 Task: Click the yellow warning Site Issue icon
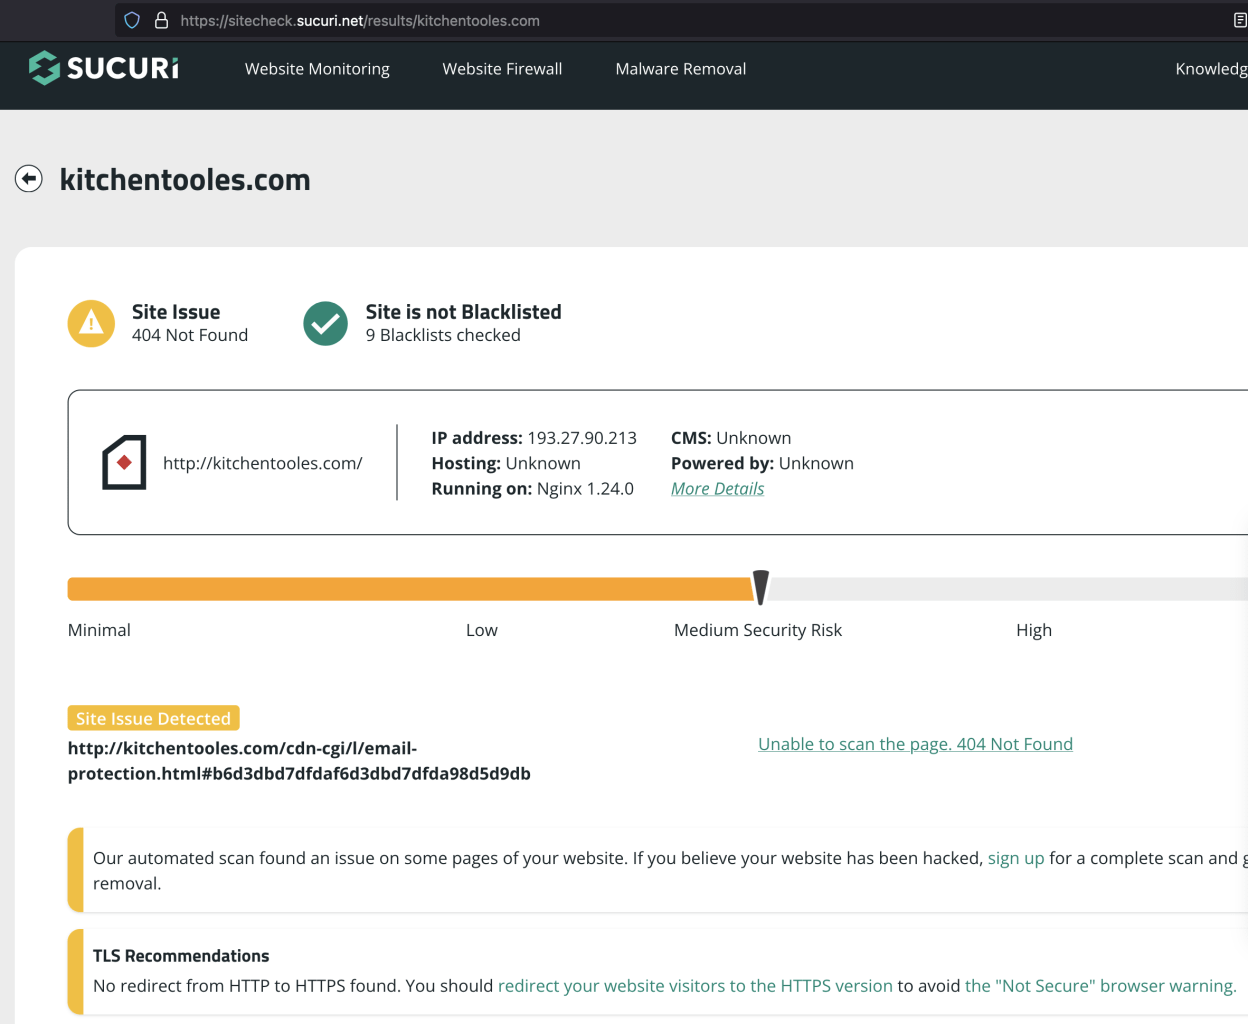[91, 323]
